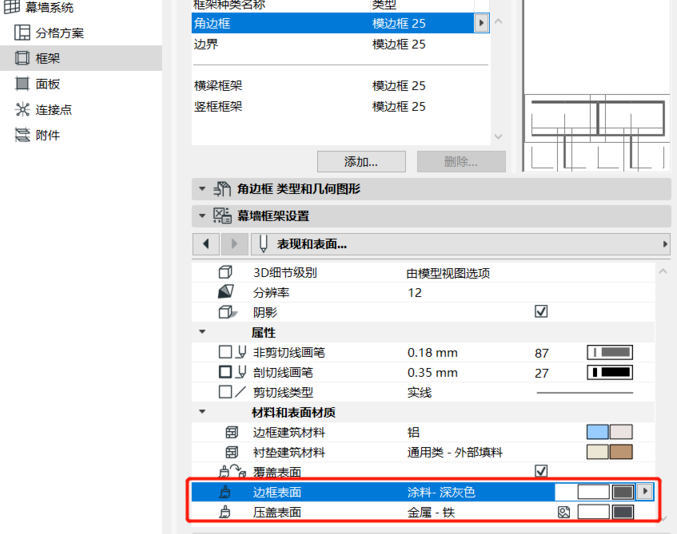
Task: Click the 角边框 类型和几何图形 panel icon
Action: tap(222, 189)
